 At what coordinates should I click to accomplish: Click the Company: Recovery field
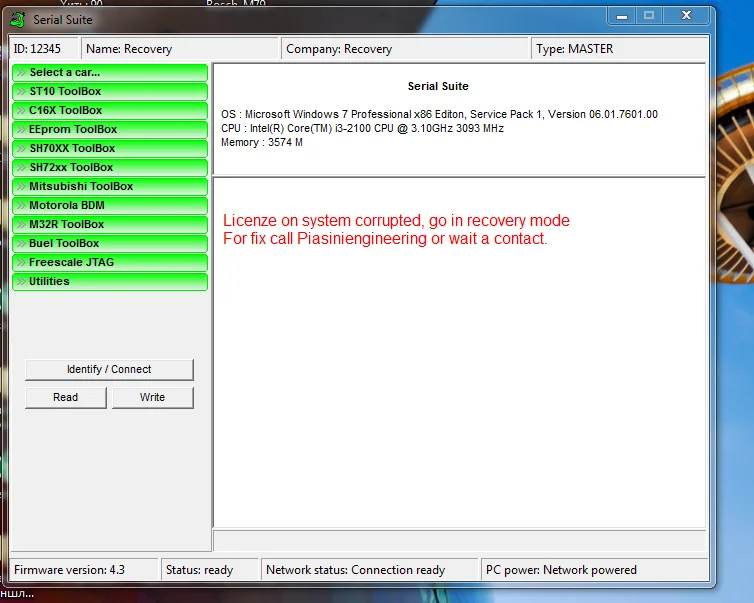pos(404,49)
